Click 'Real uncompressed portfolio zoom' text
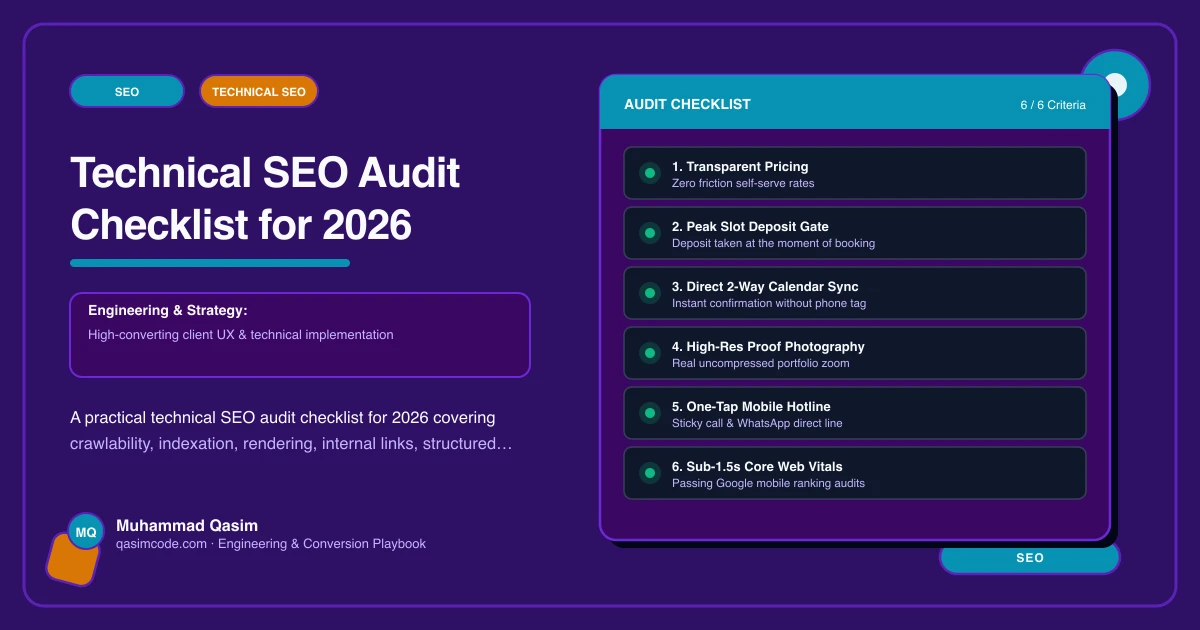1200x630 pixels. point(760,364)
